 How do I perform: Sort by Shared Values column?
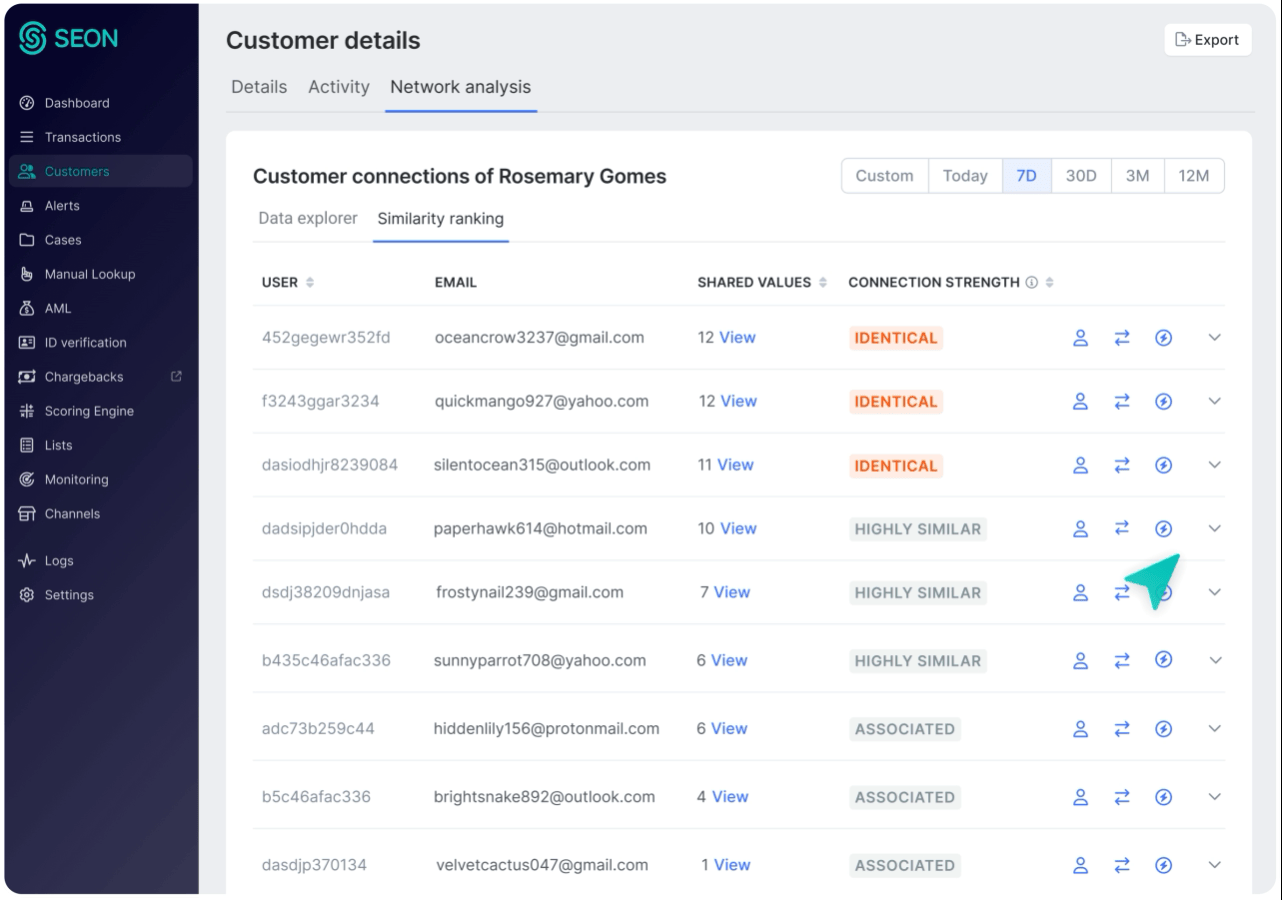click(823, 283)
